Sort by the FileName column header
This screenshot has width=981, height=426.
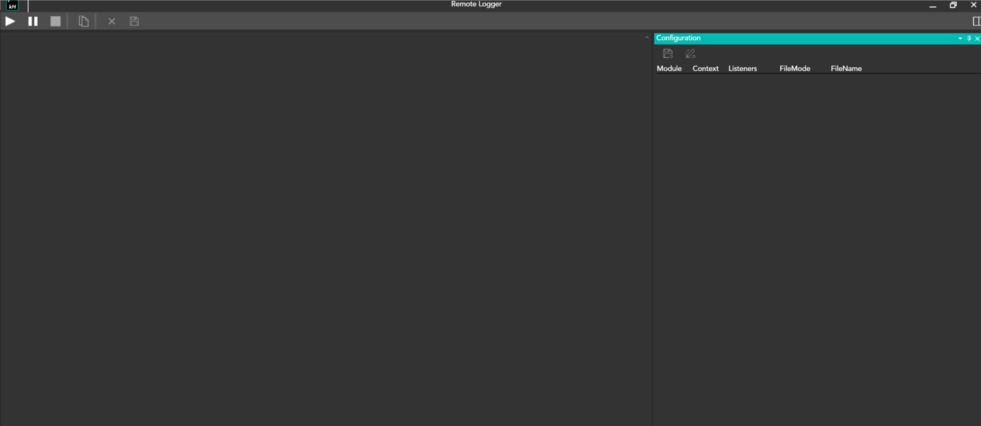pyautogui.click(x=846, y=69)
